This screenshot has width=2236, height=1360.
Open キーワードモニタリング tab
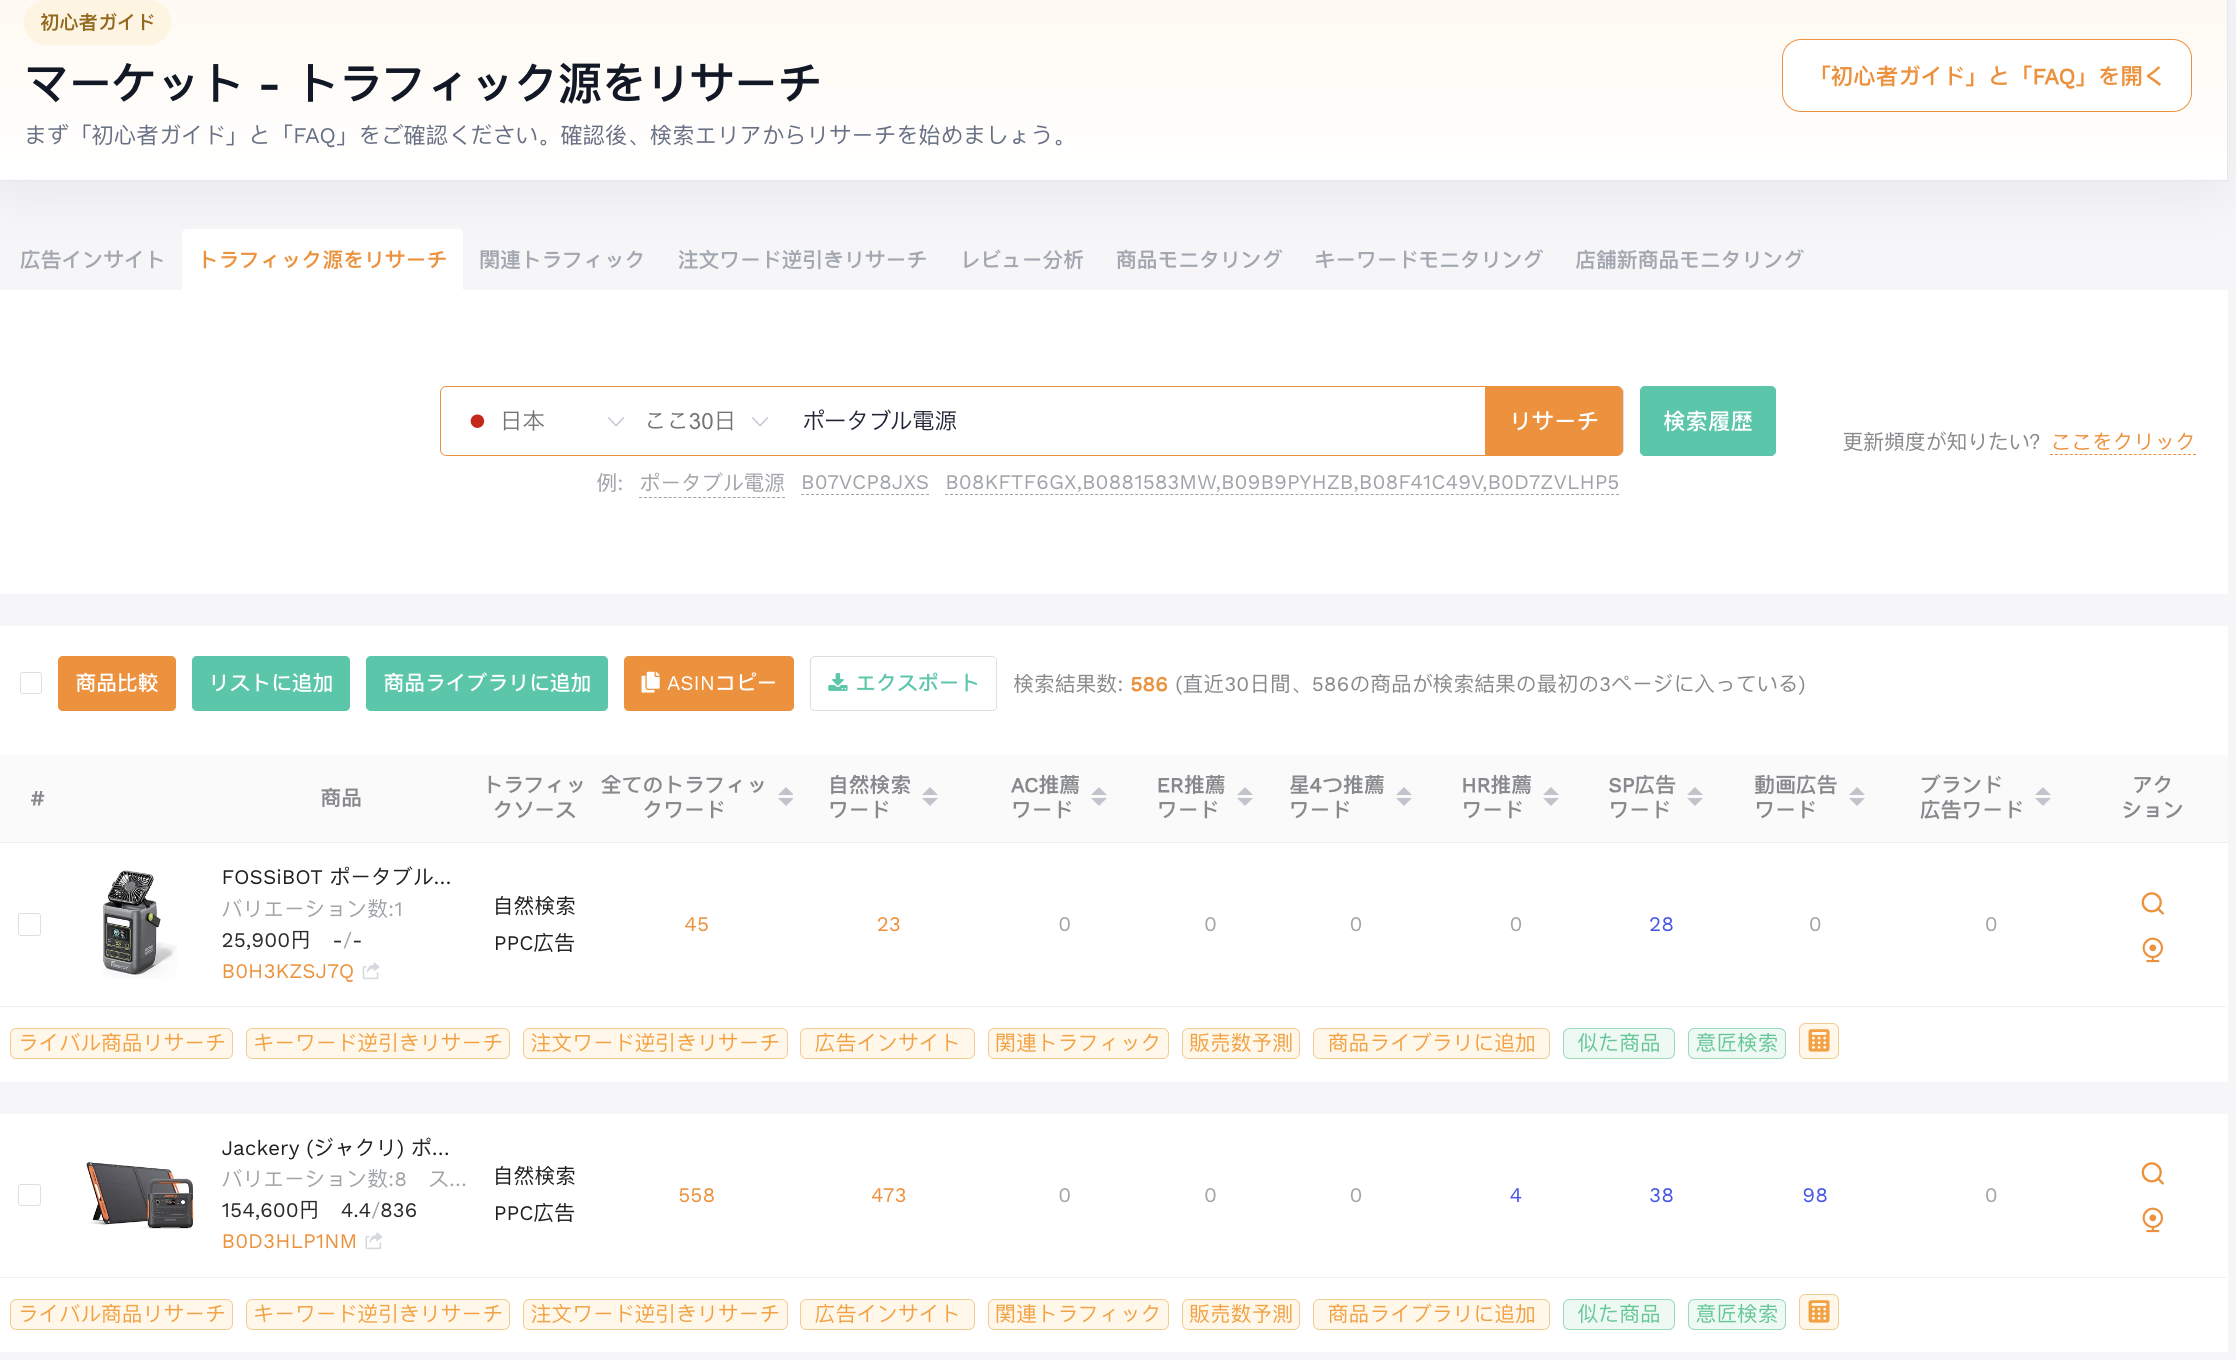[1428, 260]
